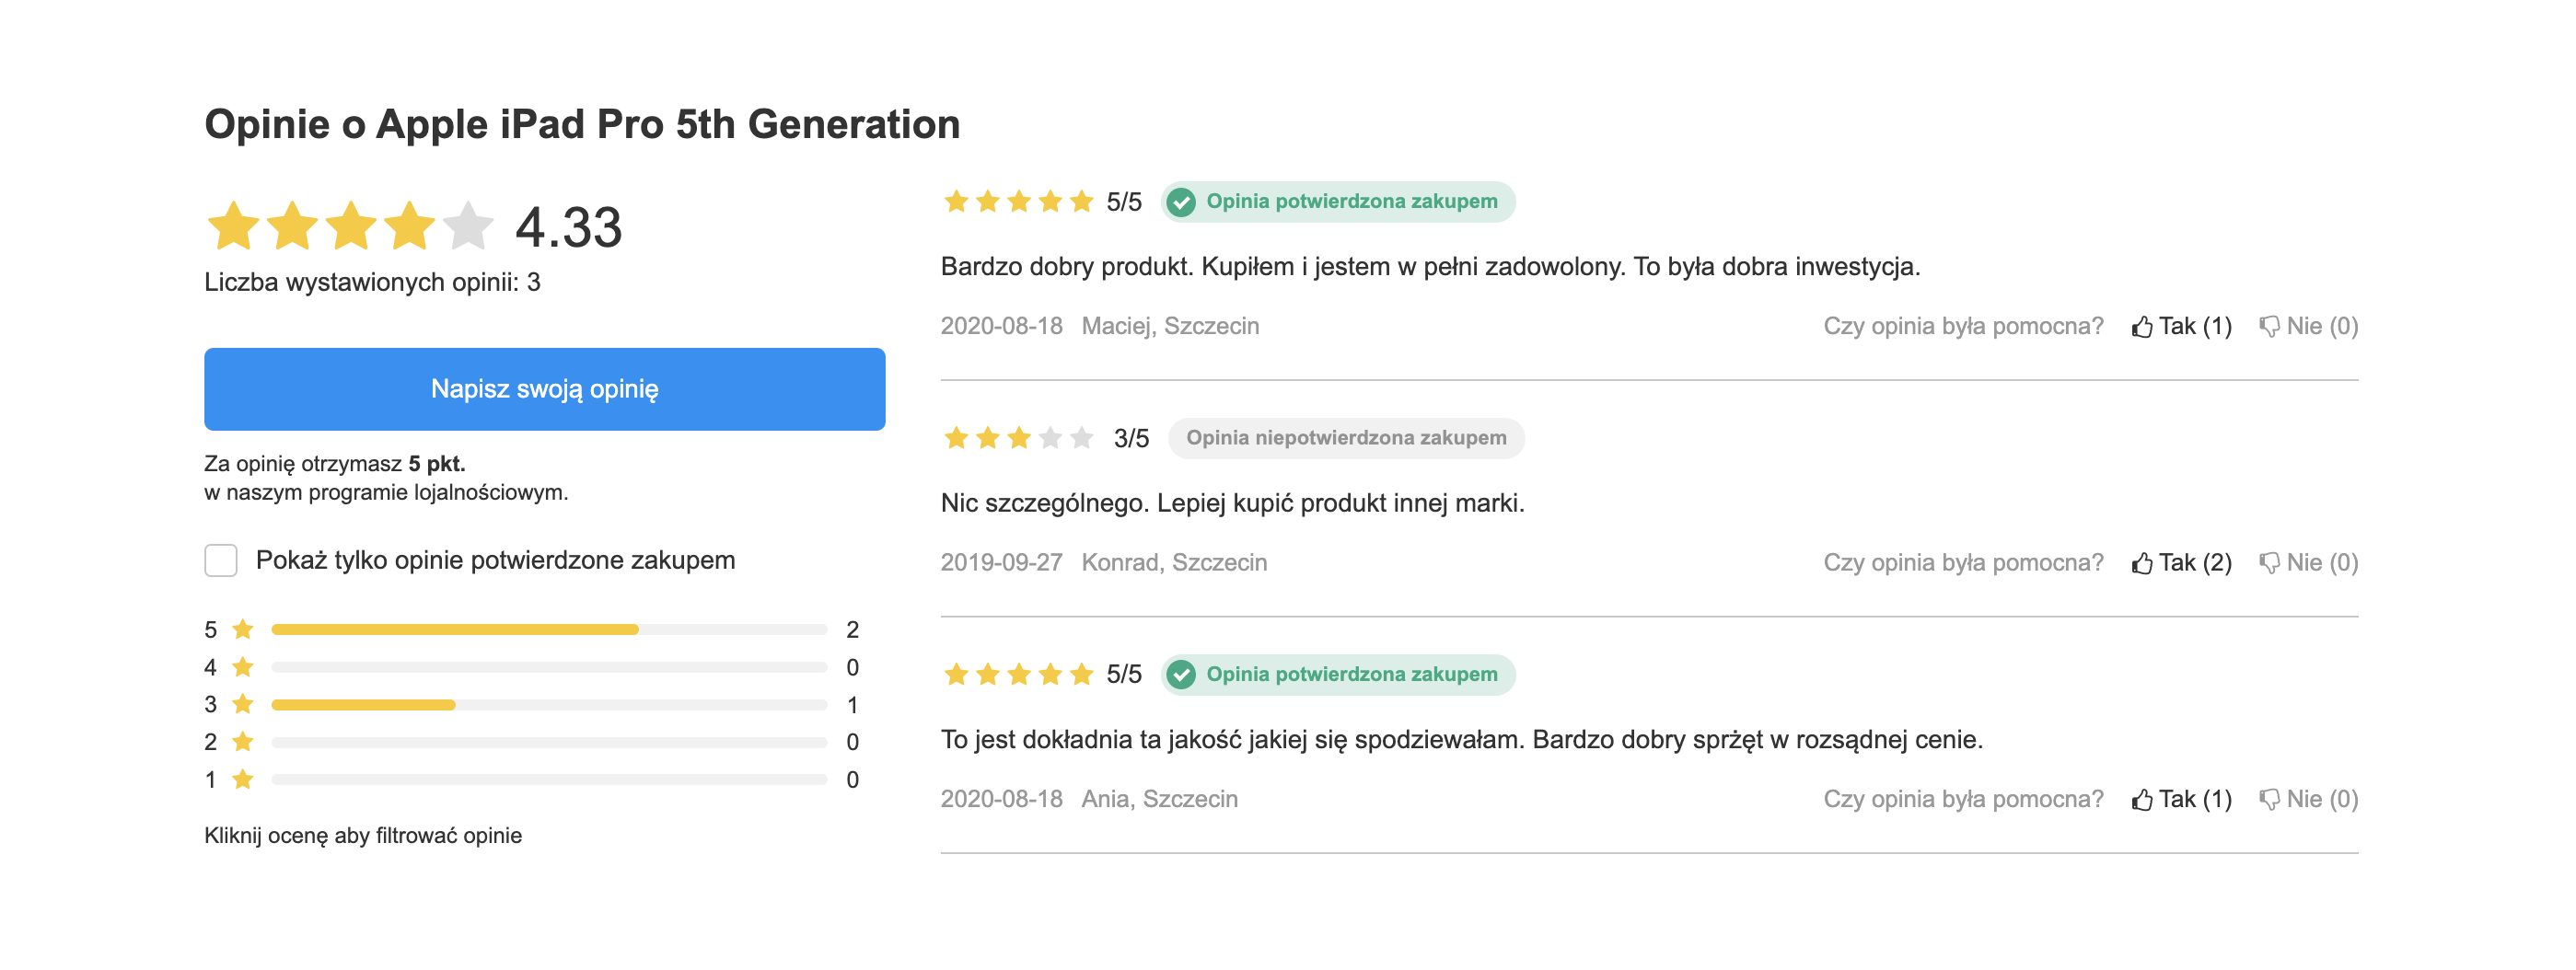
Task: Vote 'Tak (2)' on Konrad's review
Action: tap(2181, 563)
